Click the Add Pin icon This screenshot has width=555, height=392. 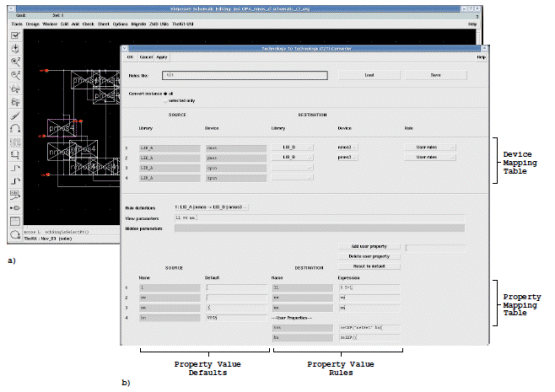coord(15,208)
